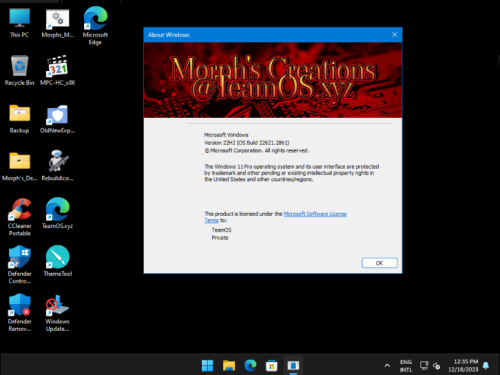The image size is (500, 375).
Task: Open network status tray icon
Action: click(x=424, y=366)
